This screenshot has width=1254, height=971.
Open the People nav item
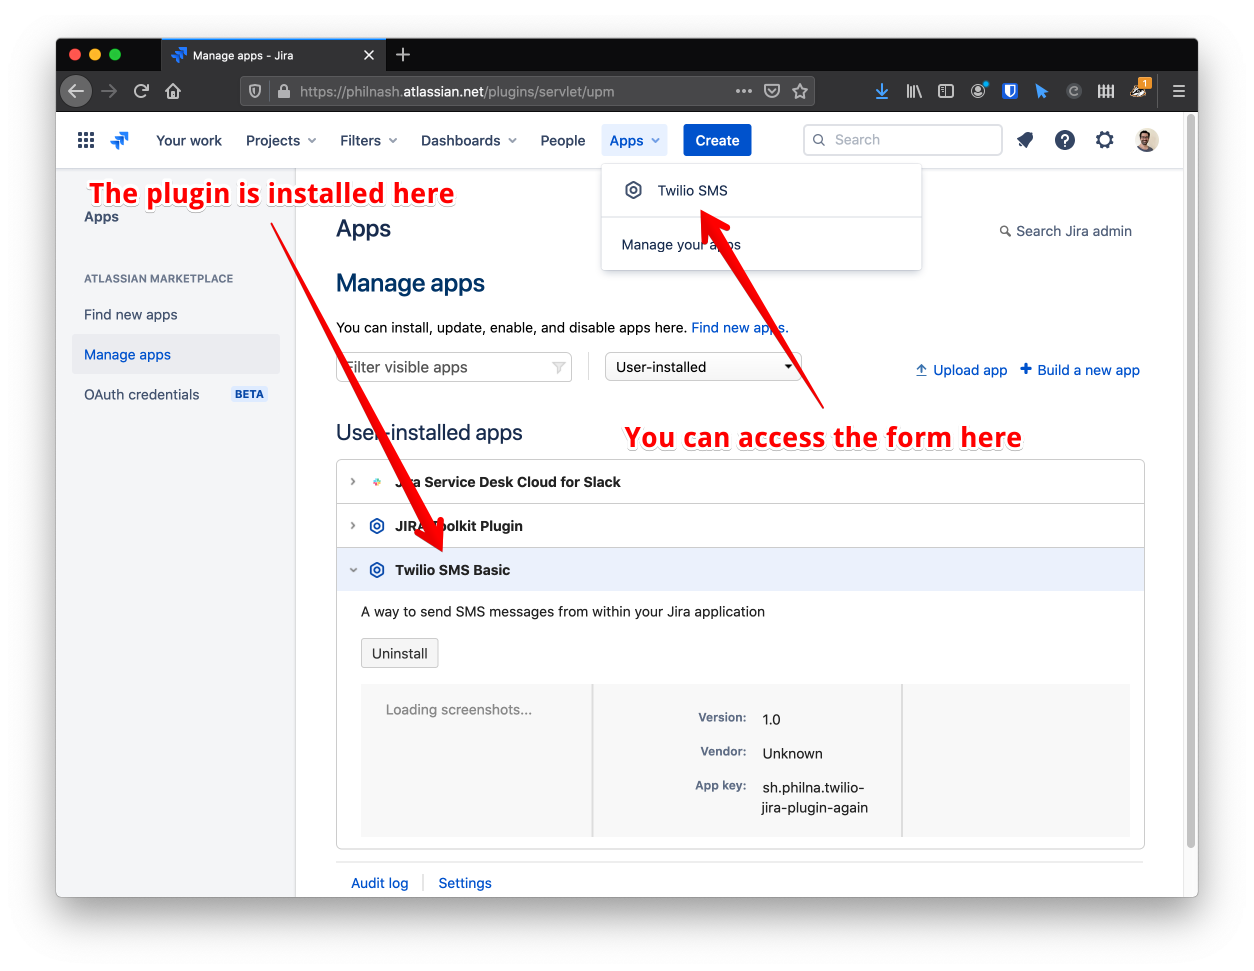[x=563, y=140]
